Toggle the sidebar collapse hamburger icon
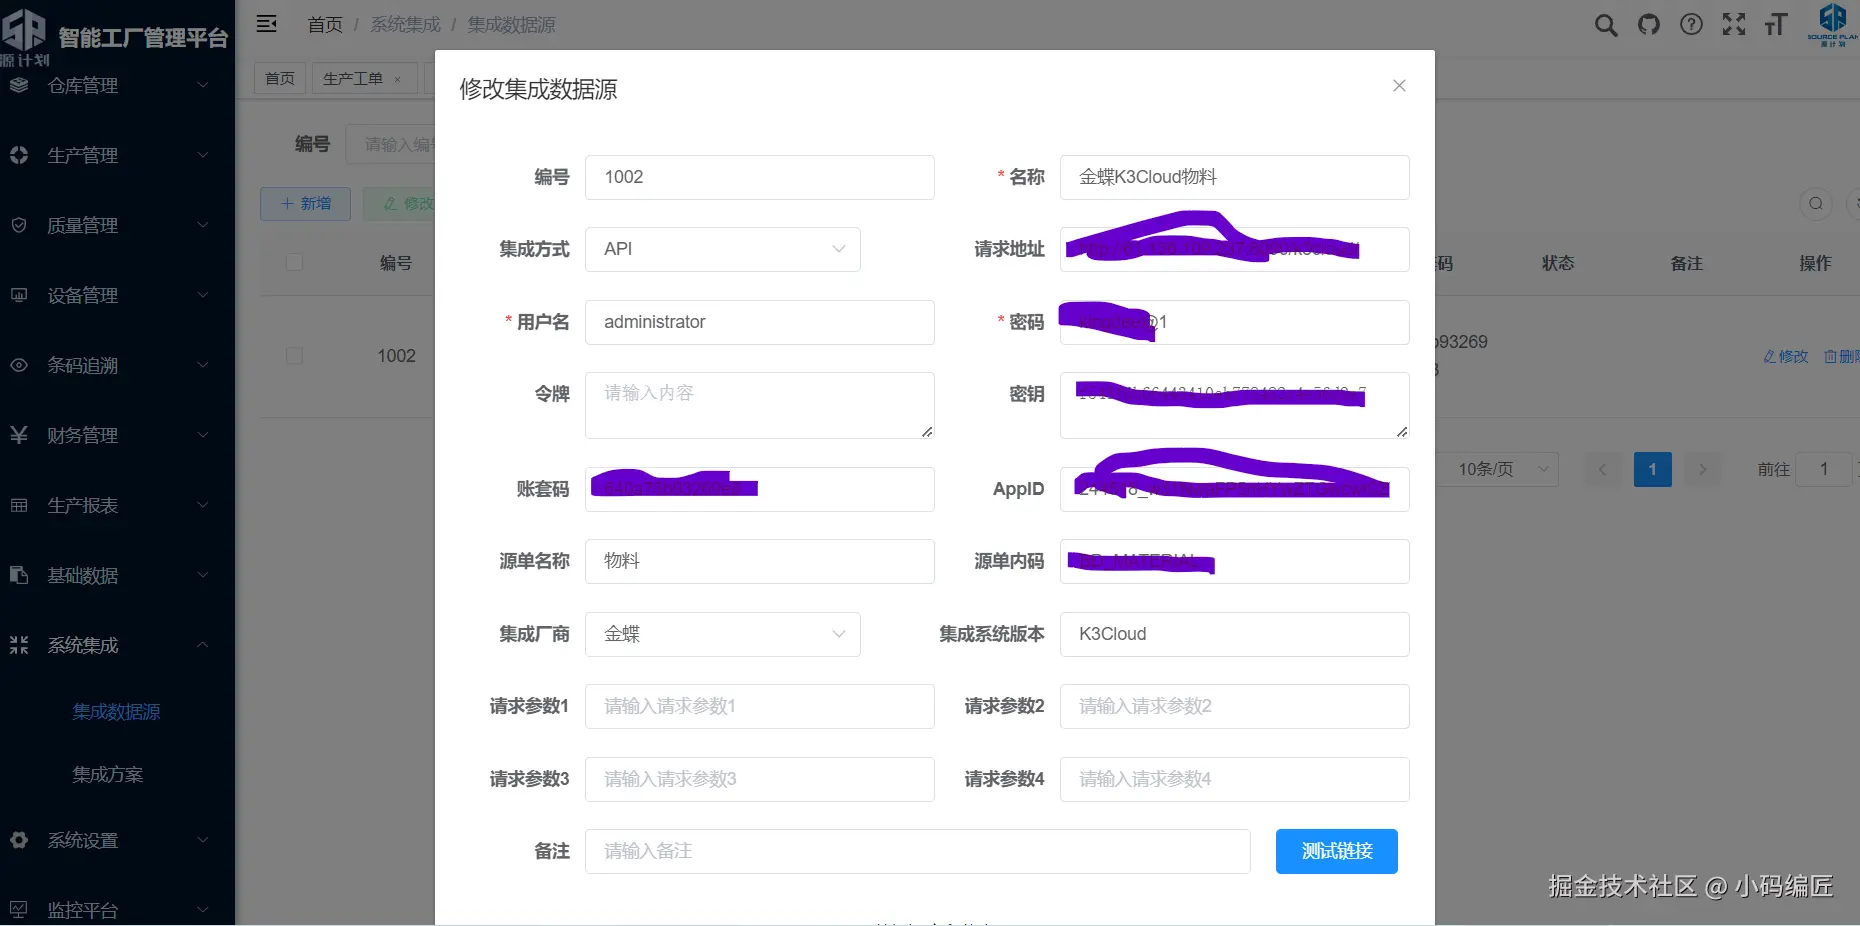 click(267, 24)
